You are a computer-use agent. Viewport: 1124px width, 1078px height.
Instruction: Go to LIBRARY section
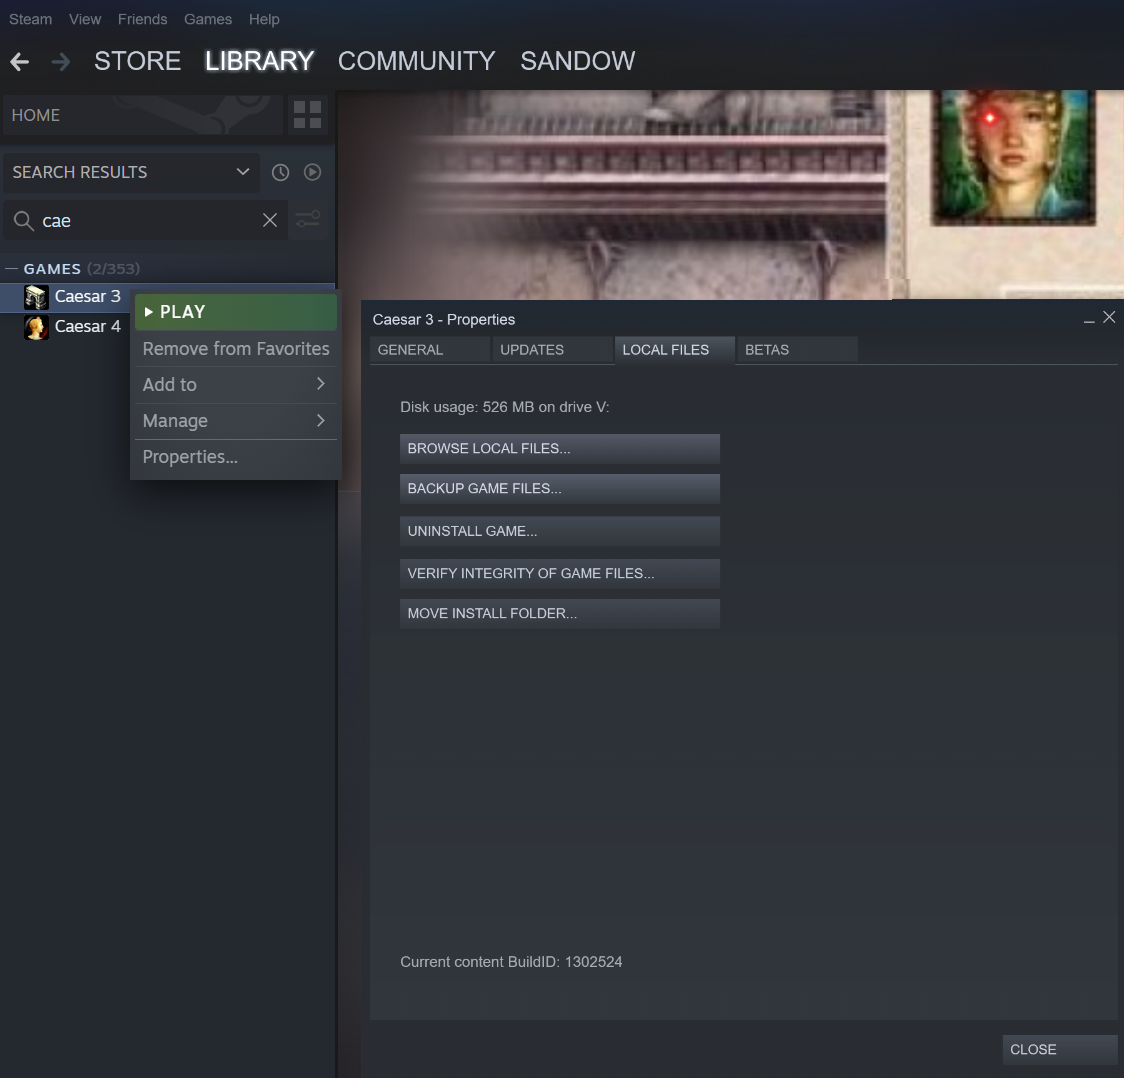point(259,61)
